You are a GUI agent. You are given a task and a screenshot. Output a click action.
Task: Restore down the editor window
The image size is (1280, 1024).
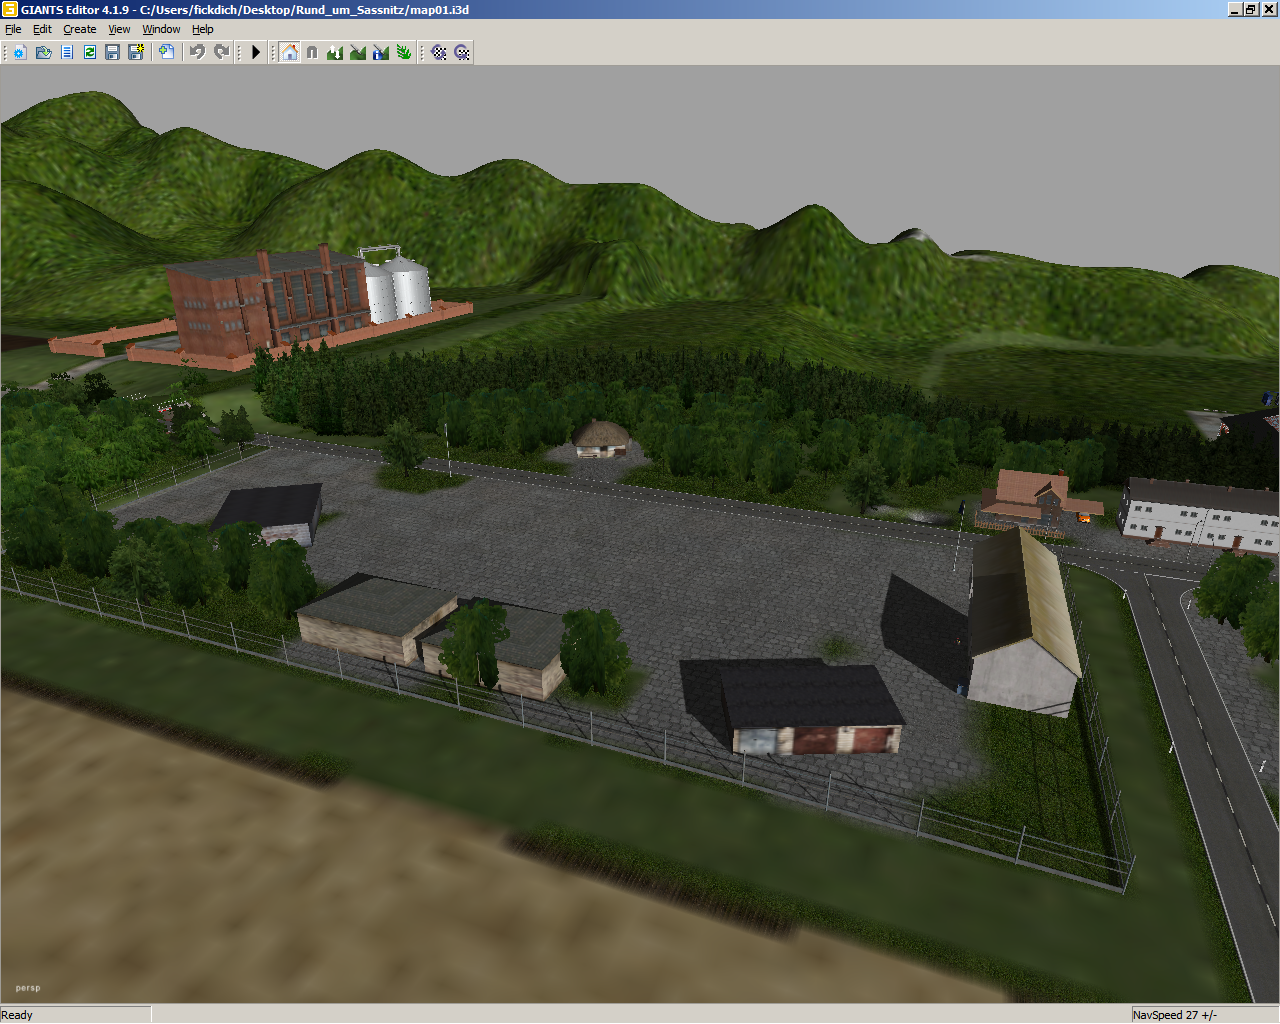[1251, 9]
